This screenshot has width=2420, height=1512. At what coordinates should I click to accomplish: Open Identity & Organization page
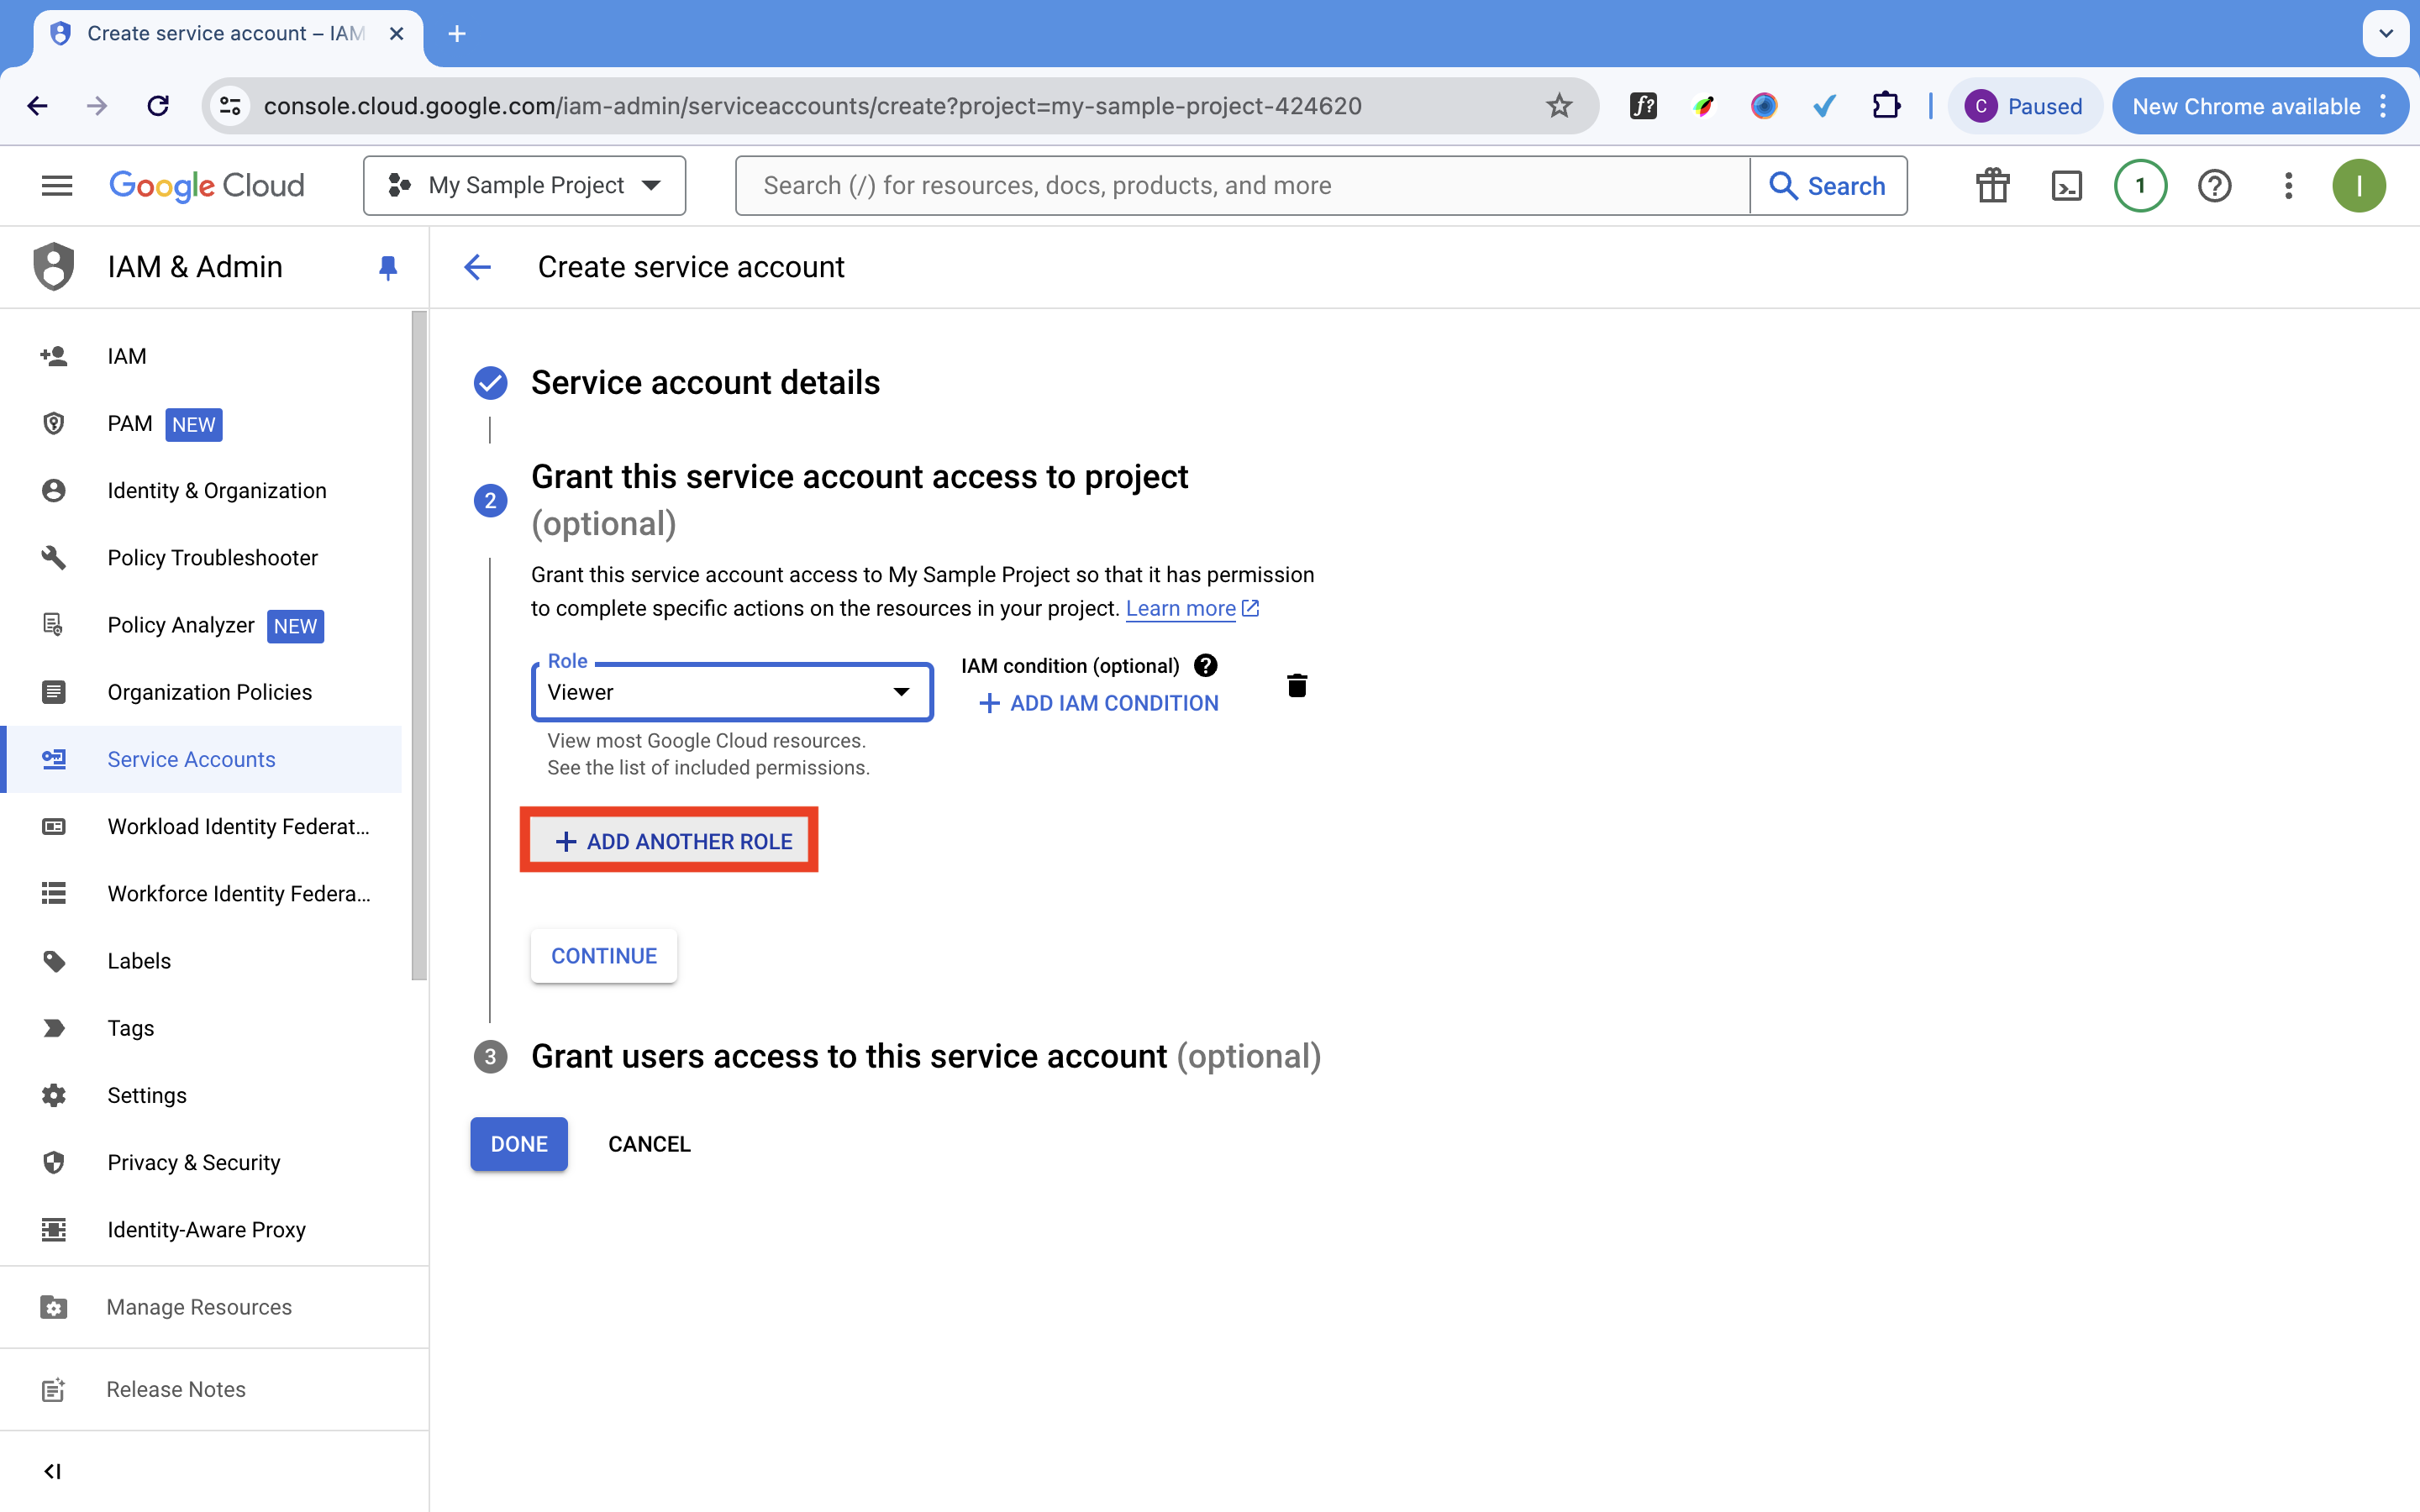click(201, 491)
